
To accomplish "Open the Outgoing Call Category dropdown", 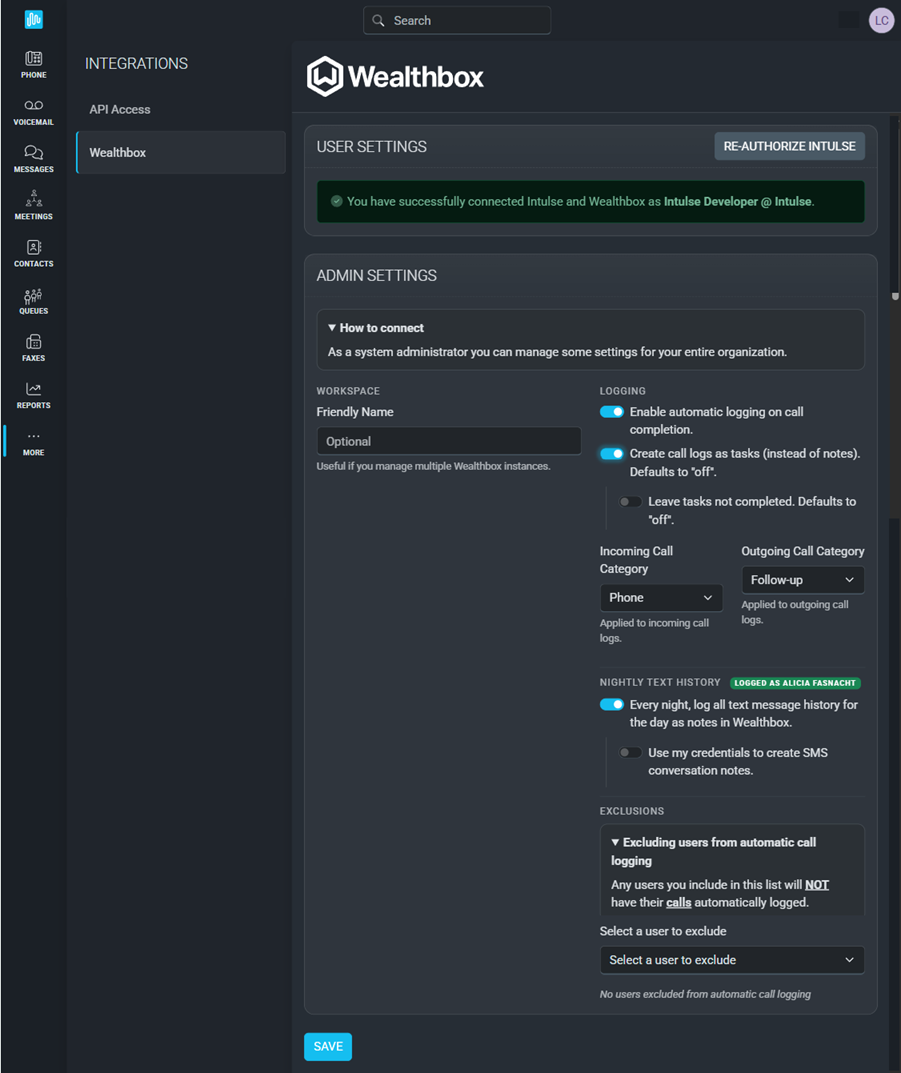I will coord(802,580).
